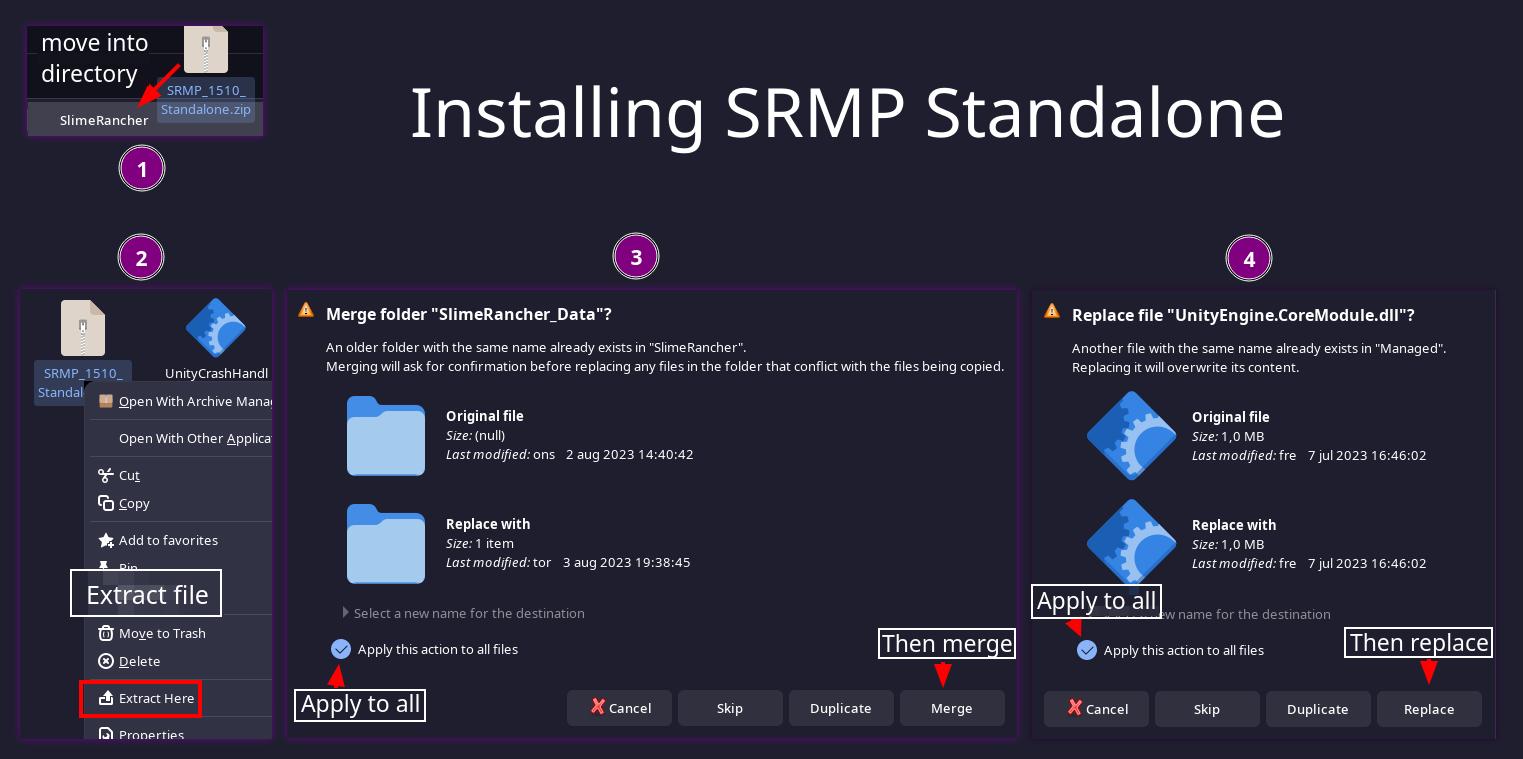This screenshot has height=759, width=1523.
Task: Click the scissors icon next to Cut
Action: coord(106,475)
